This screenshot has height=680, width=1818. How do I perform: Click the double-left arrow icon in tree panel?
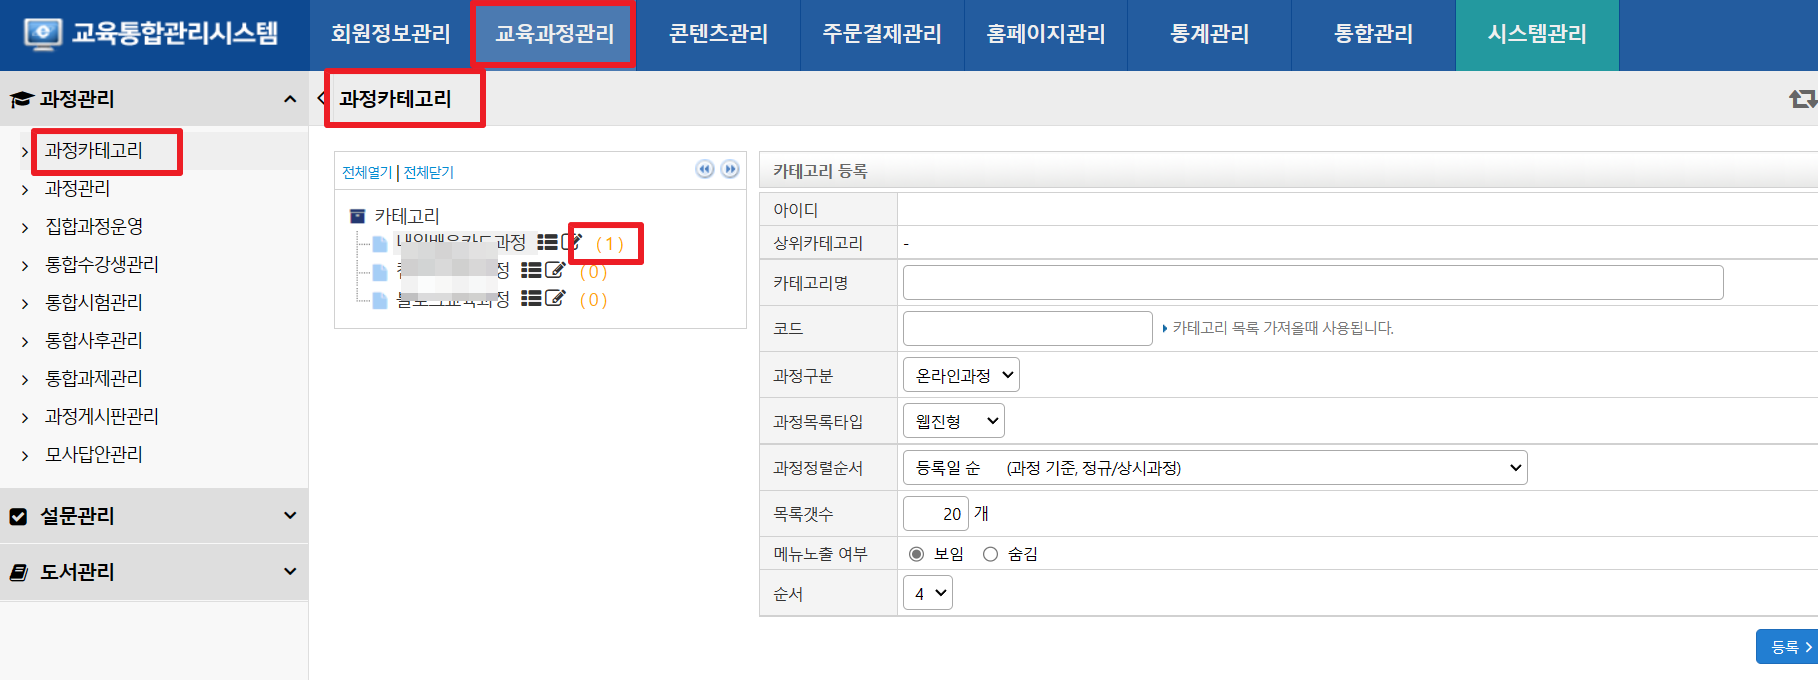click(705, 169)
